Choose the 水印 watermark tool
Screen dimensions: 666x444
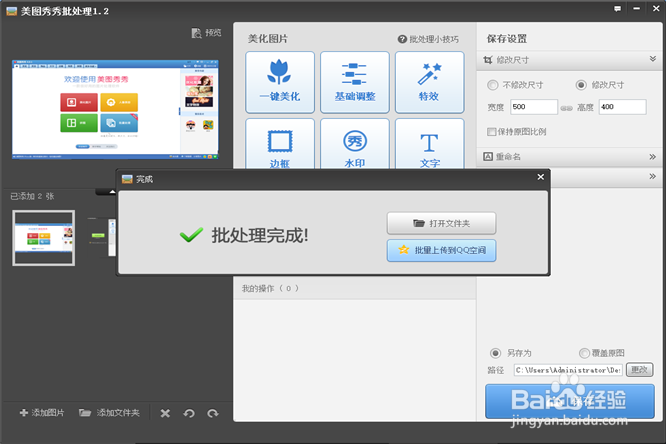(355, 144)
